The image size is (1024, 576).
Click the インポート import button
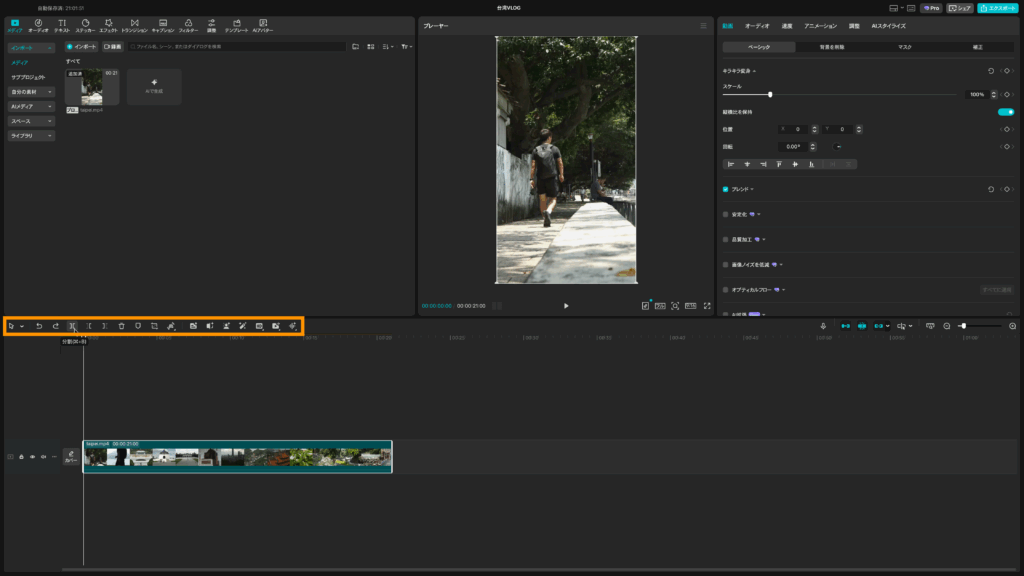pyautogui.click(x=82, y=47)
